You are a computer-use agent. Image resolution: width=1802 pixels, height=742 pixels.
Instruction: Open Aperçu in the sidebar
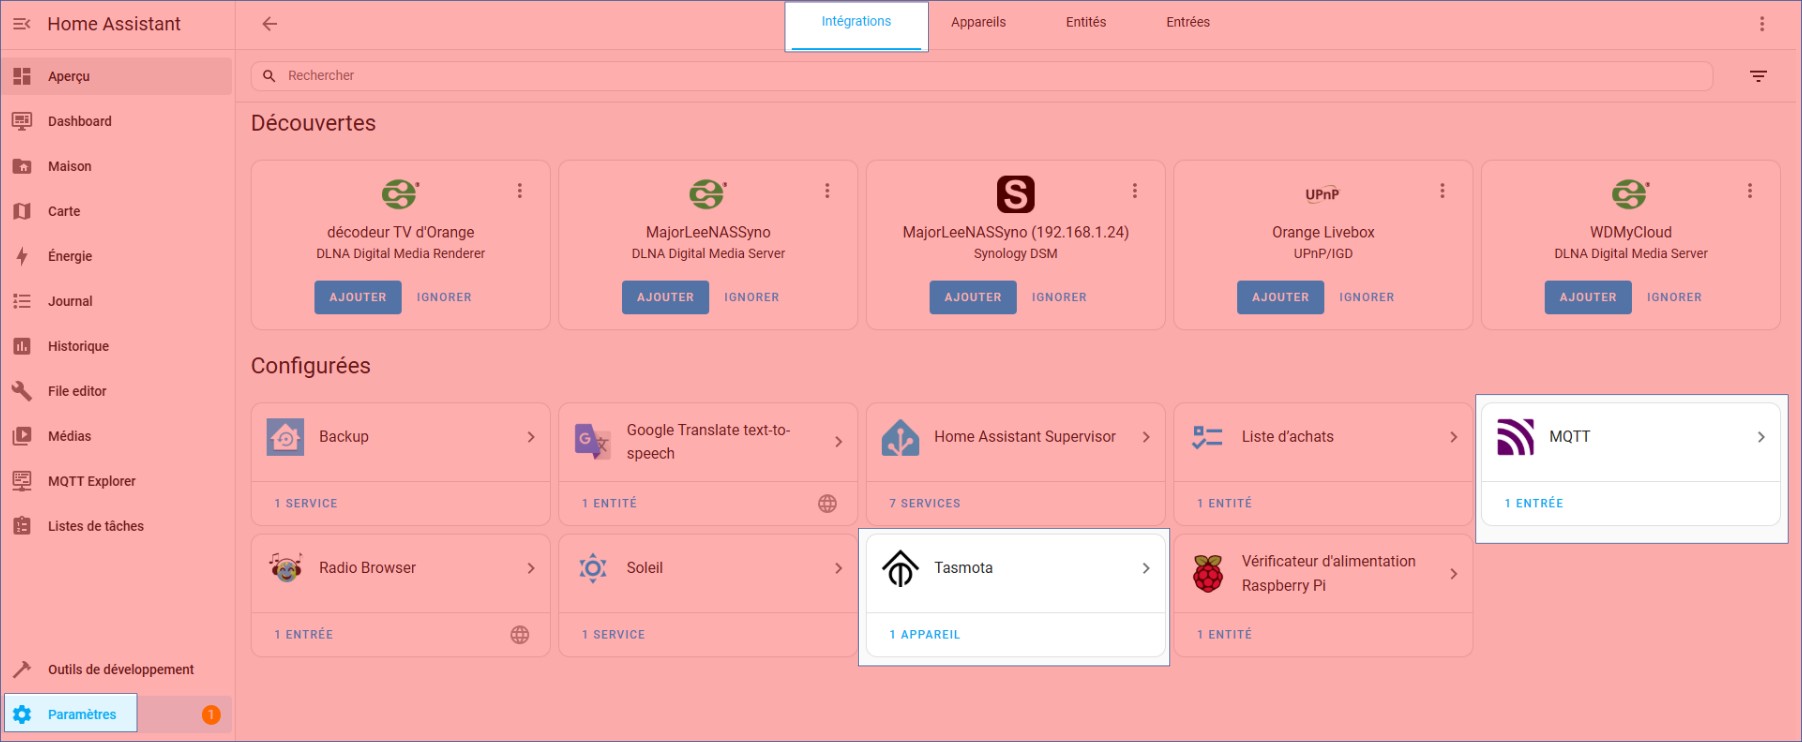point(118,76)
